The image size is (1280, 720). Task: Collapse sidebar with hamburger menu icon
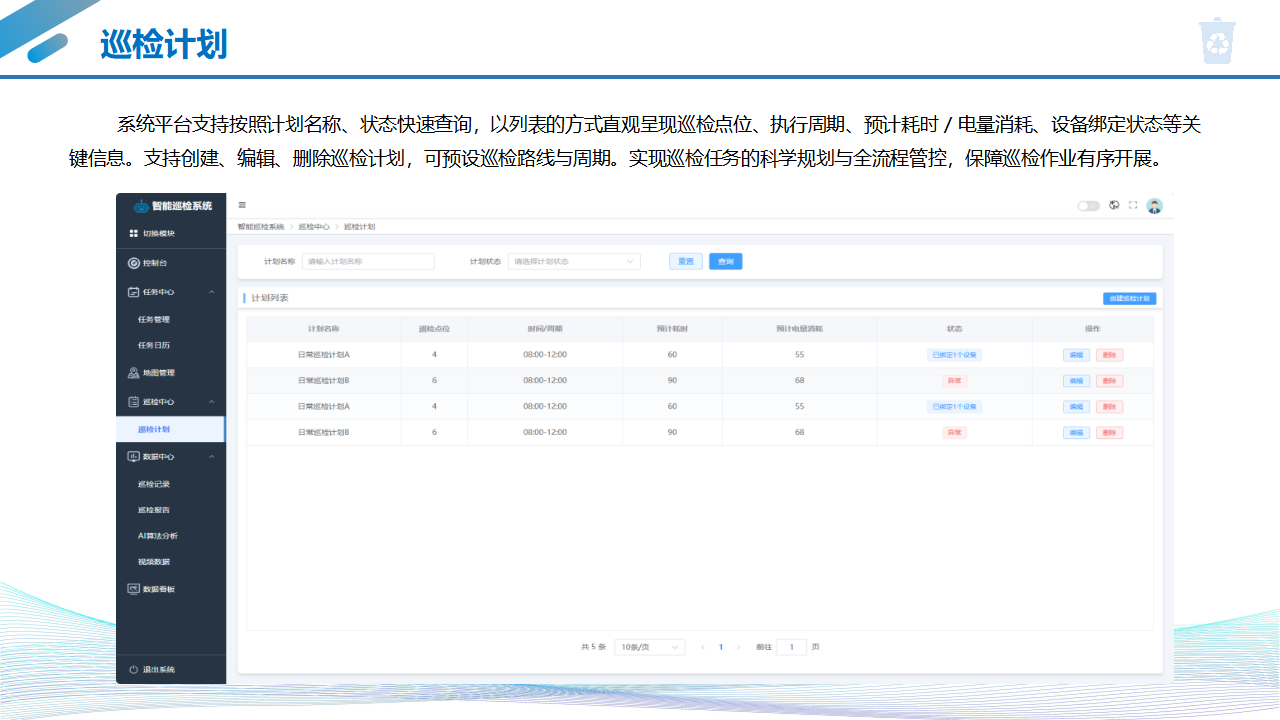click(242, 205)
